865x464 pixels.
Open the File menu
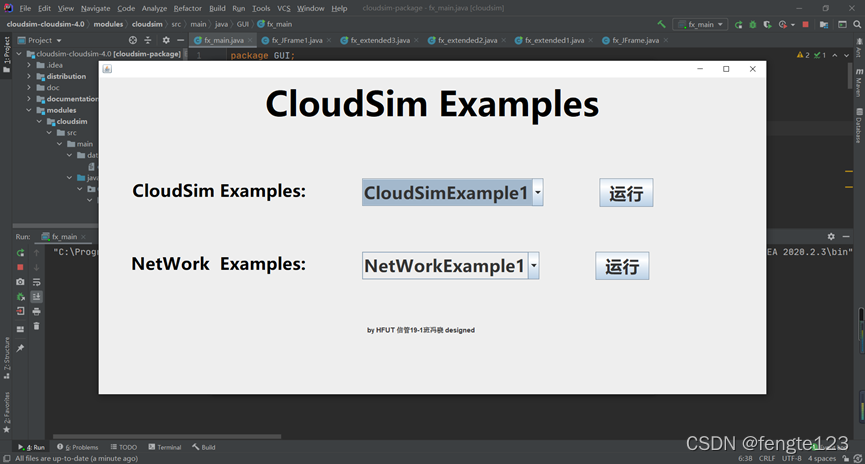click(x=25, y=8)
